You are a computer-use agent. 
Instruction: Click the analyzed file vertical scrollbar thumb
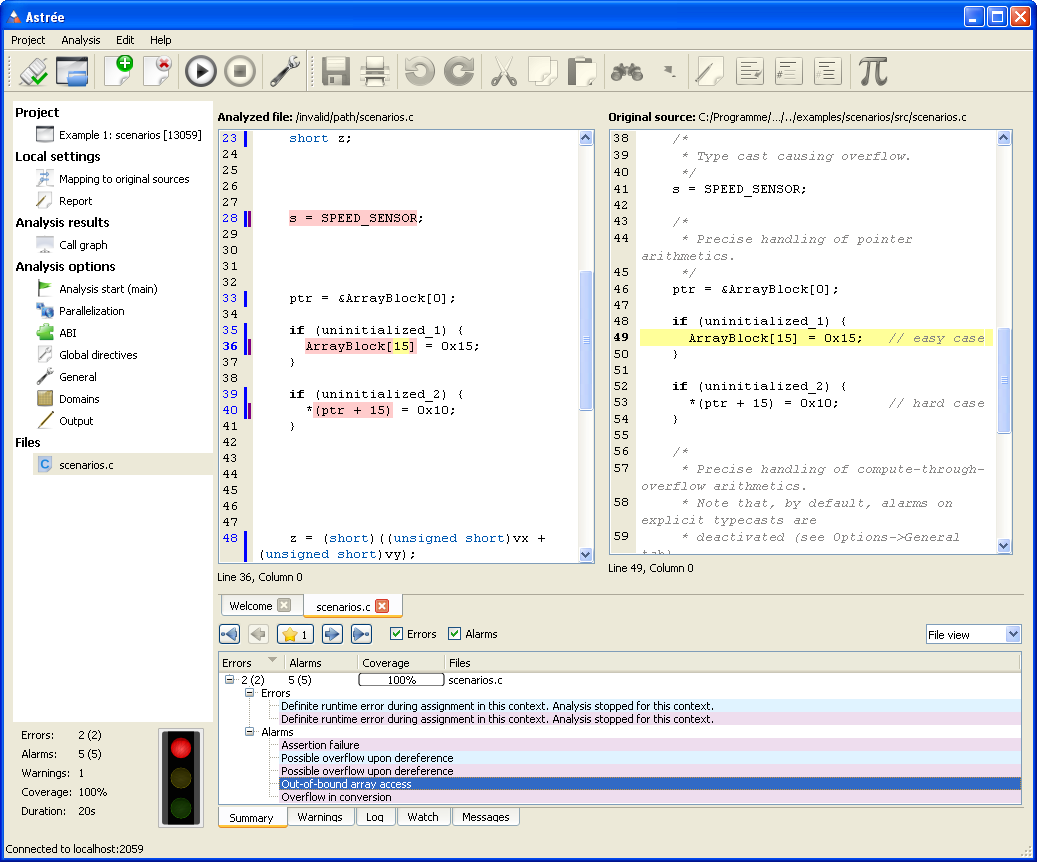pyautogui.click(x=586, y=340)
